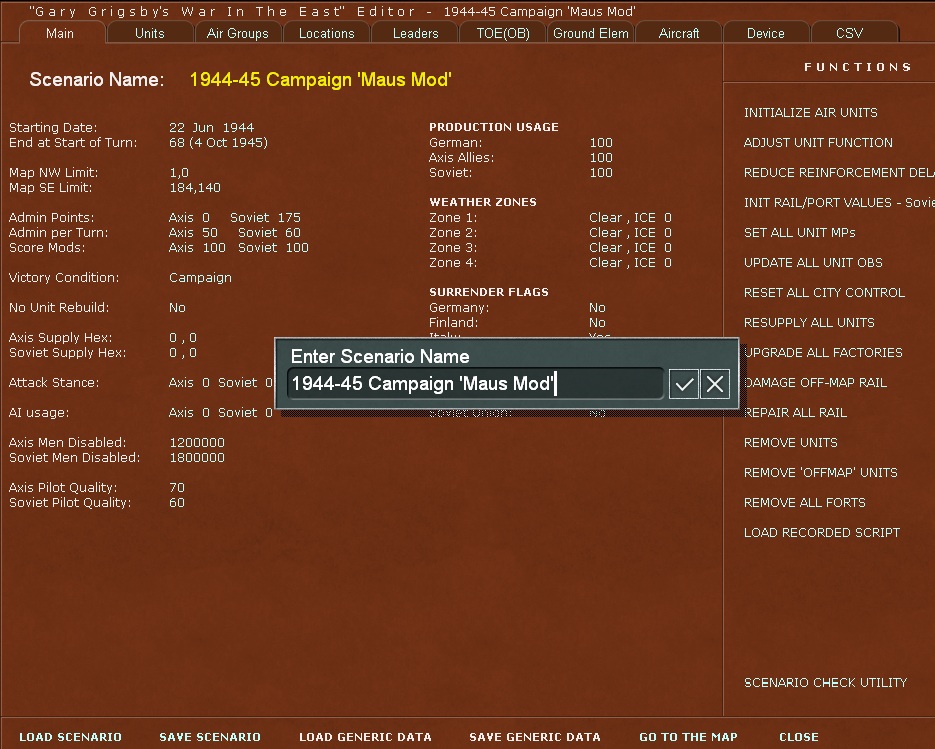935x749 pixels.
Task: Click yellow scenario name '1944-45 Campaign'
Action: tap(321, 79)
